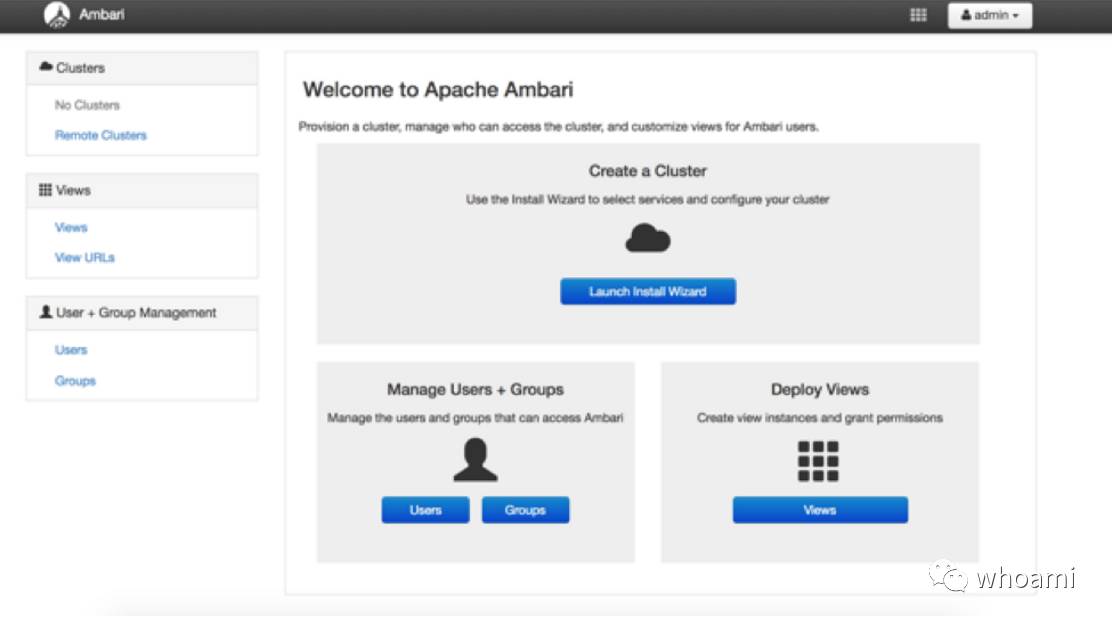Click the large cloud icon under Create a Cluster
This screenshot has height=624, width=1112.
647,238
